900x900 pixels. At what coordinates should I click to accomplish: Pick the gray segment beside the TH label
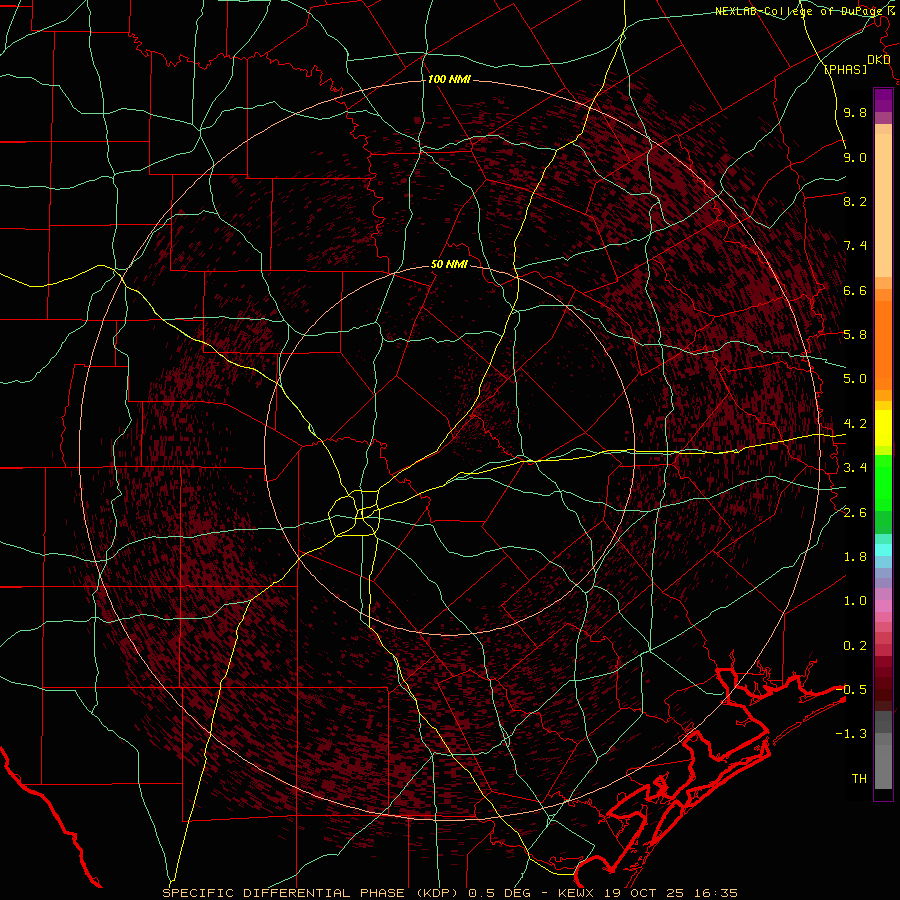[x=883, y=769]
